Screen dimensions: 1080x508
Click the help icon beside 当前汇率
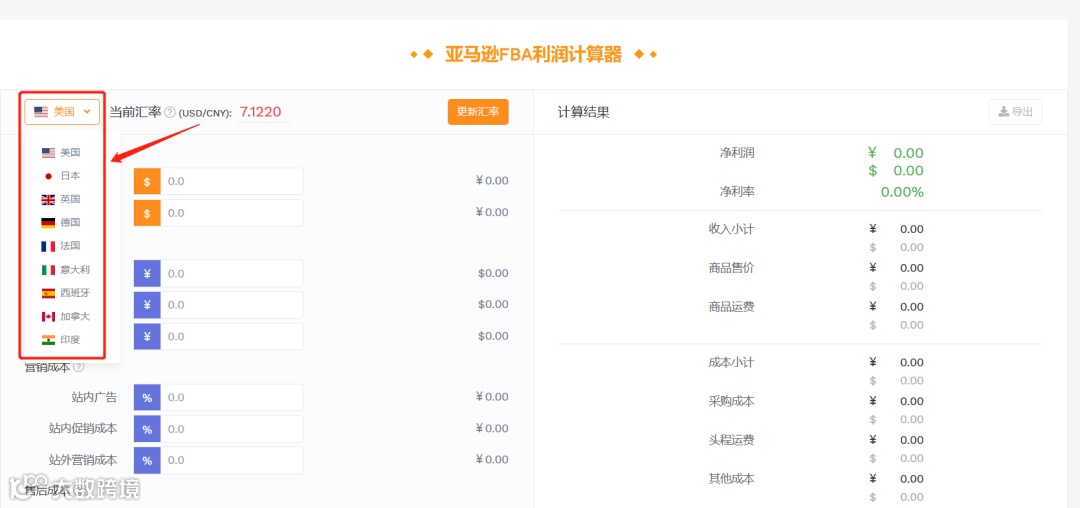coord(170,113)
